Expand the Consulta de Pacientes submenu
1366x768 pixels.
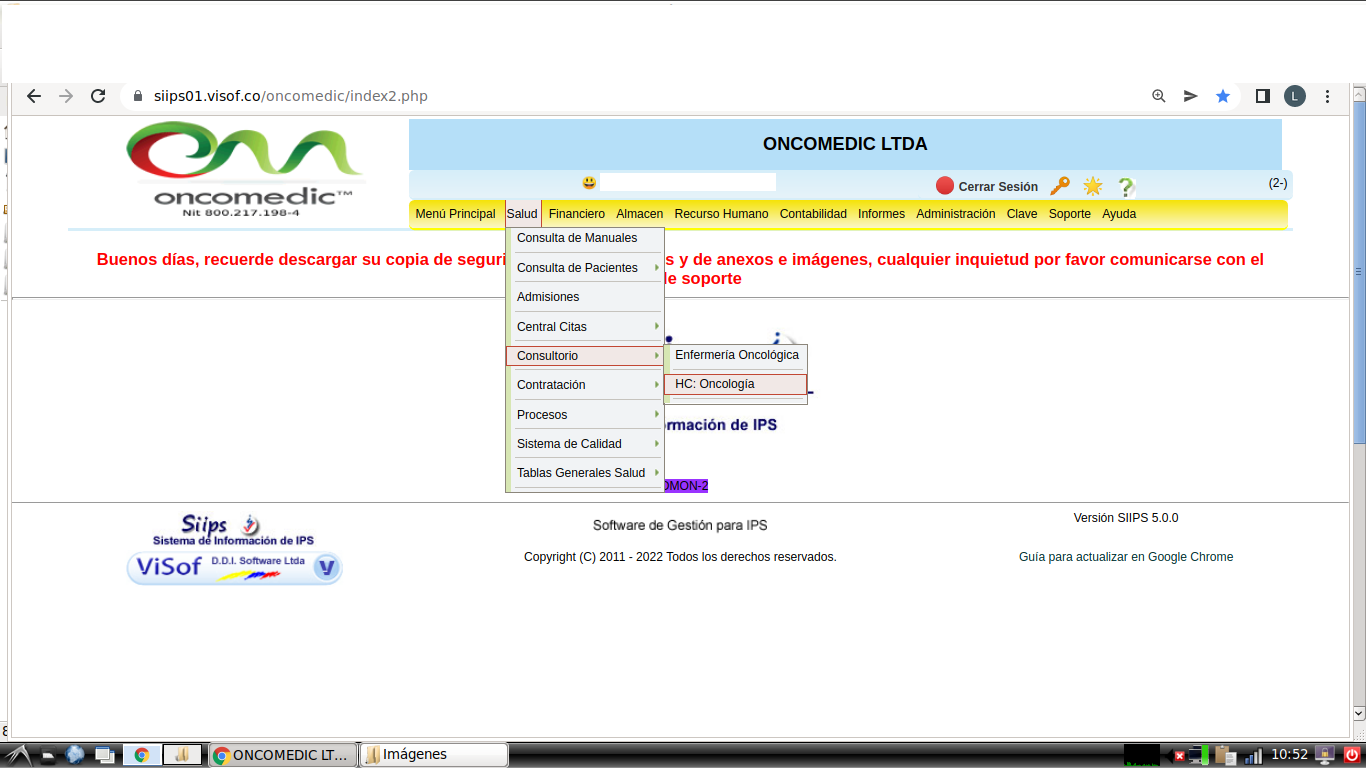[x=585, y=268]
